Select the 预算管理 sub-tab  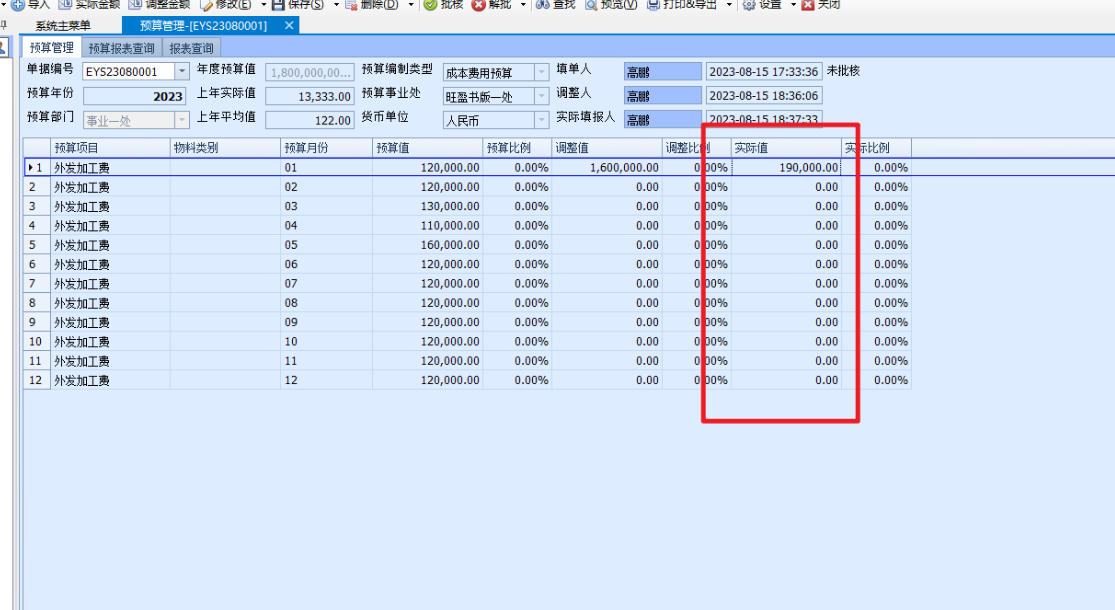(x=52, y=48)
